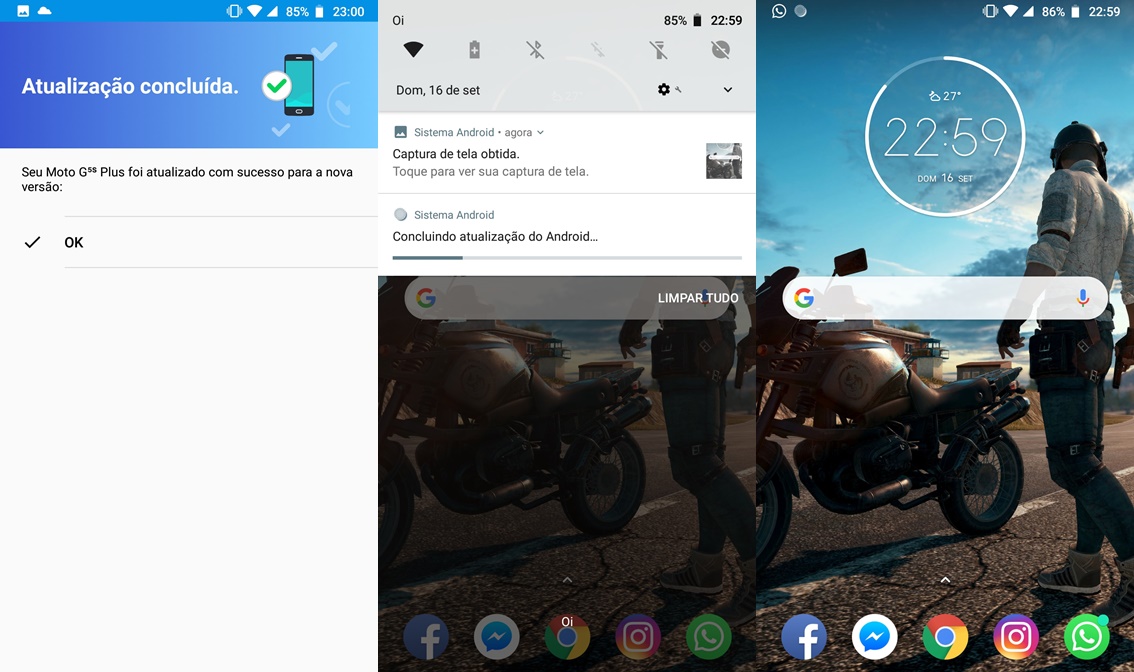Click the battery icon beside 86% on home screen

coord(1075,12)
